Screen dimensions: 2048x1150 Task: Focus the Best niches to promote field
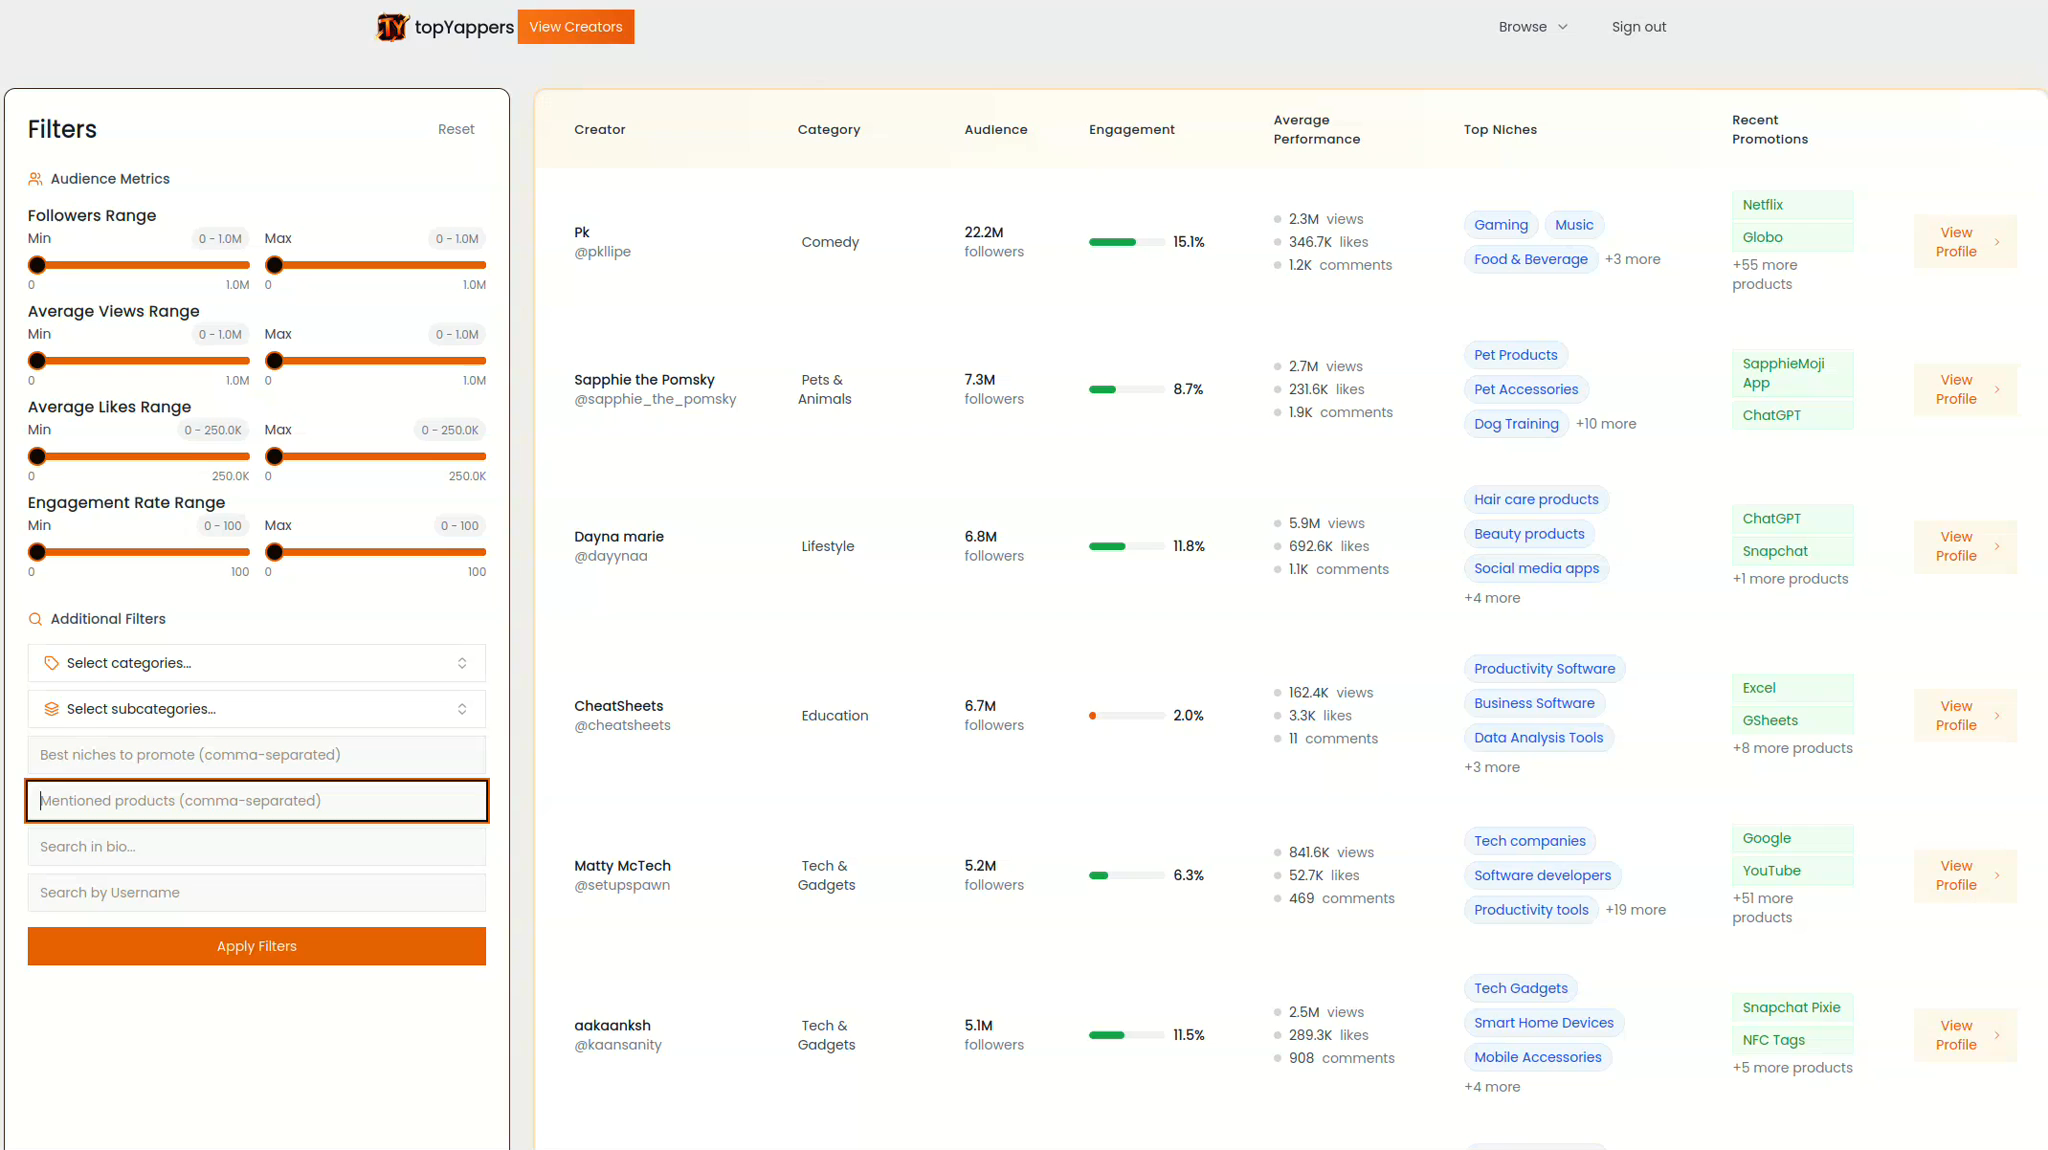(257, 755)
